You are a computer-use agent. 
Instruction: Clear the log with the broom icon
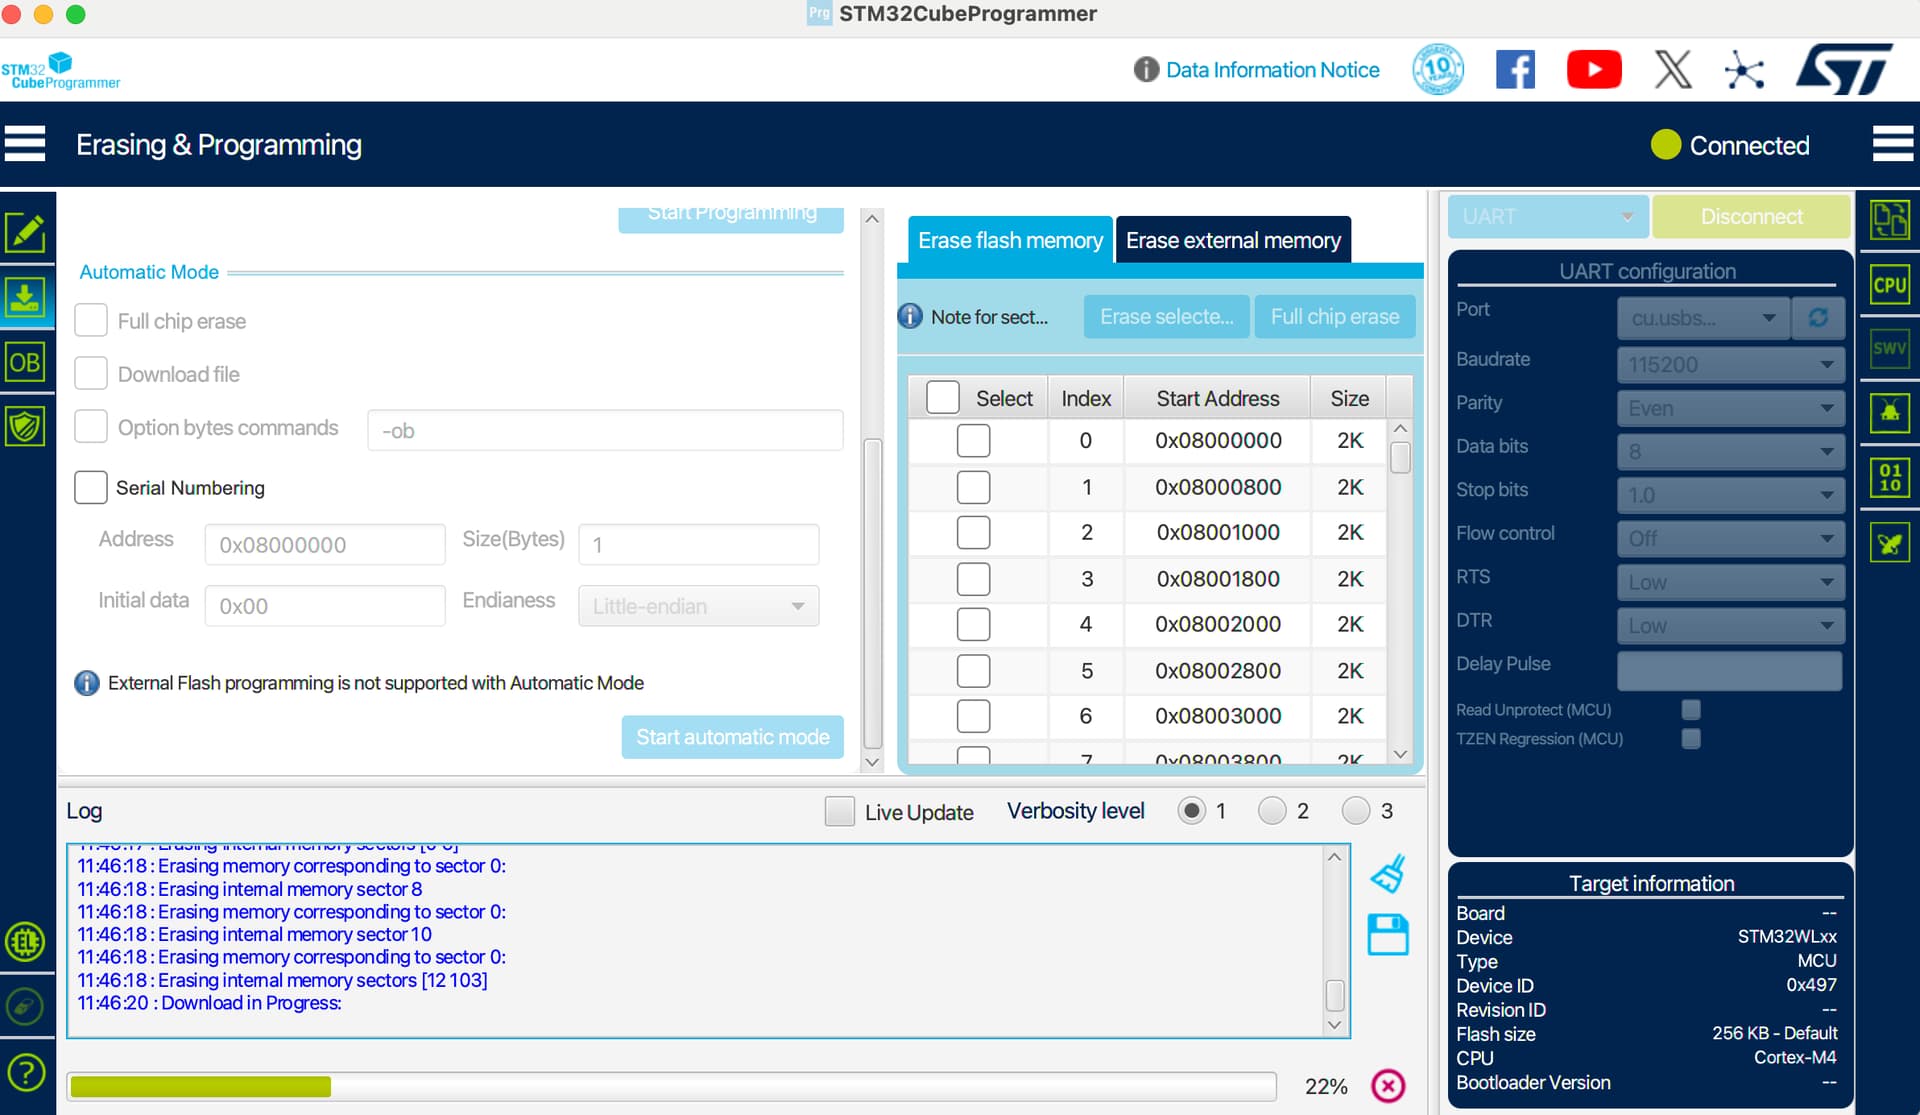(x=1388, y=875)
